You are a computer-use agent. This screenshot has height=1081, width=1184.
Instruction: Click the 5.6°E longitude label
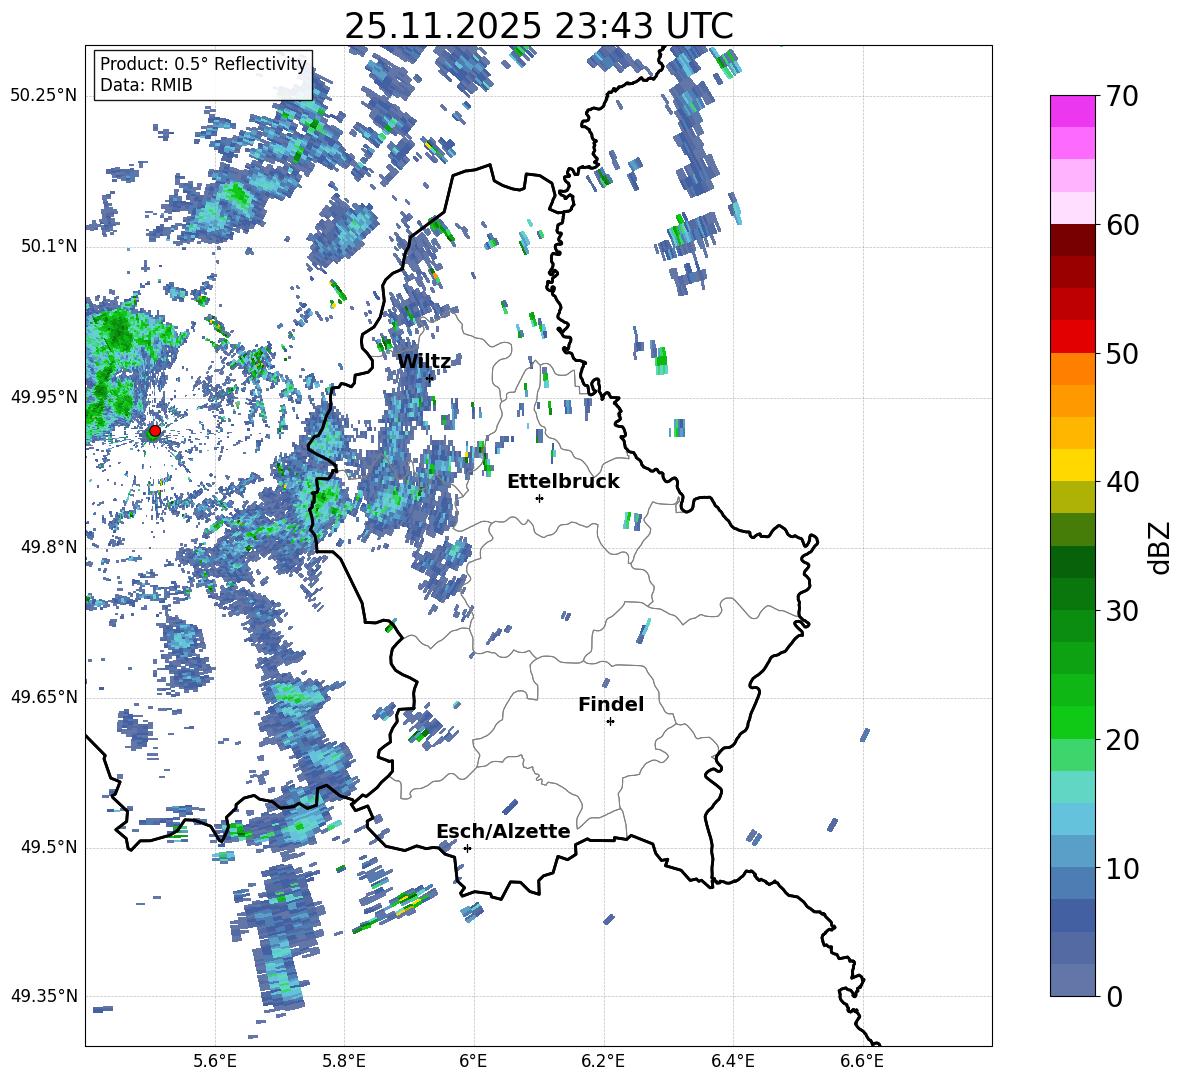[x=215, y=1061]
